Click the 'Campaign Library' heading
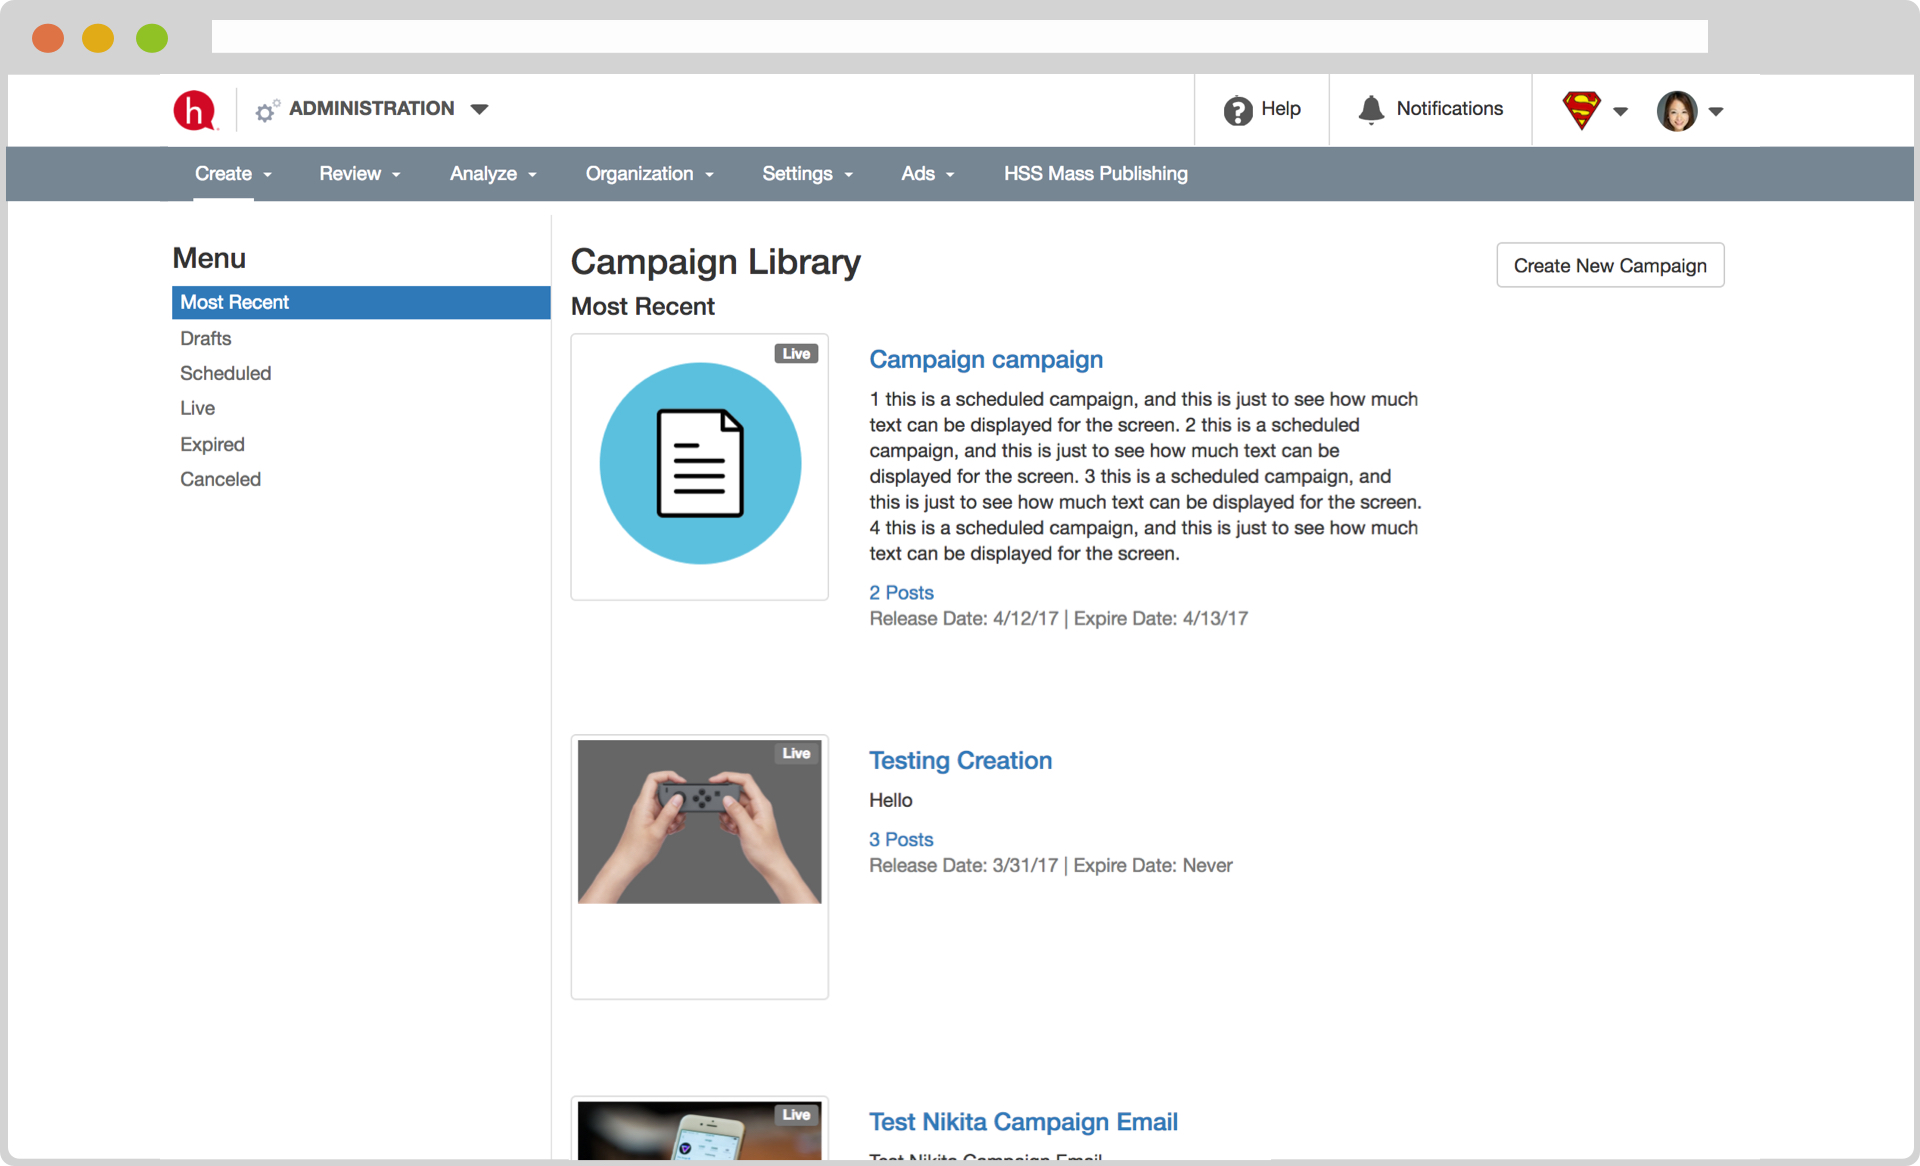This screenshot has height=1166, width=1920. coord(715,262)
